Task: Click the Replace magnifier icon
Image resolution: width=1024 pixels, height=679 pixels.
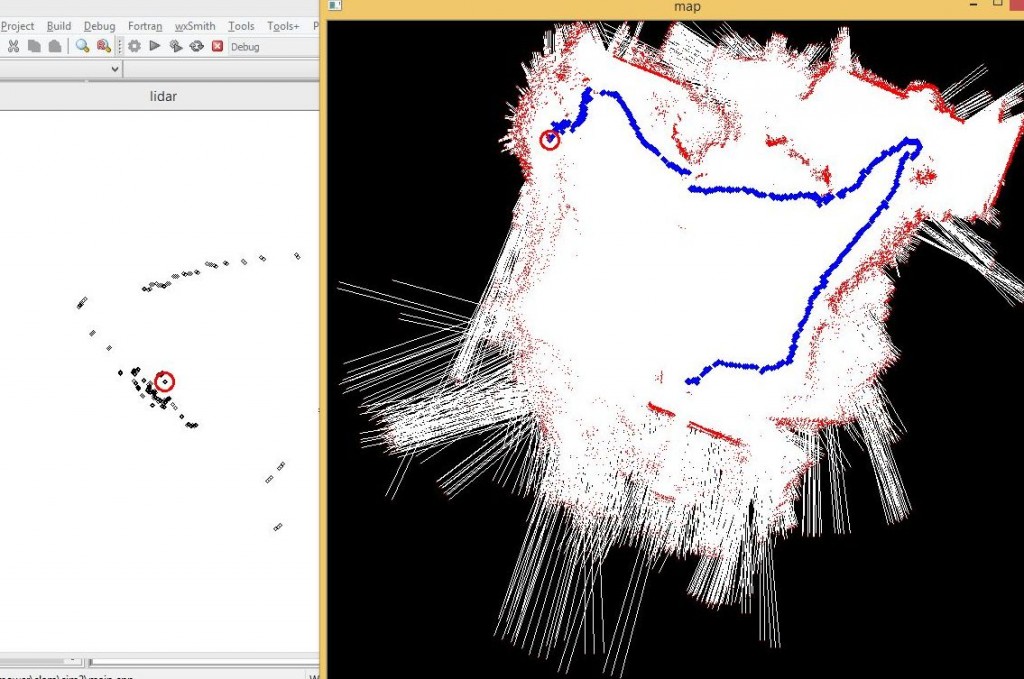Action: [103, 46]
